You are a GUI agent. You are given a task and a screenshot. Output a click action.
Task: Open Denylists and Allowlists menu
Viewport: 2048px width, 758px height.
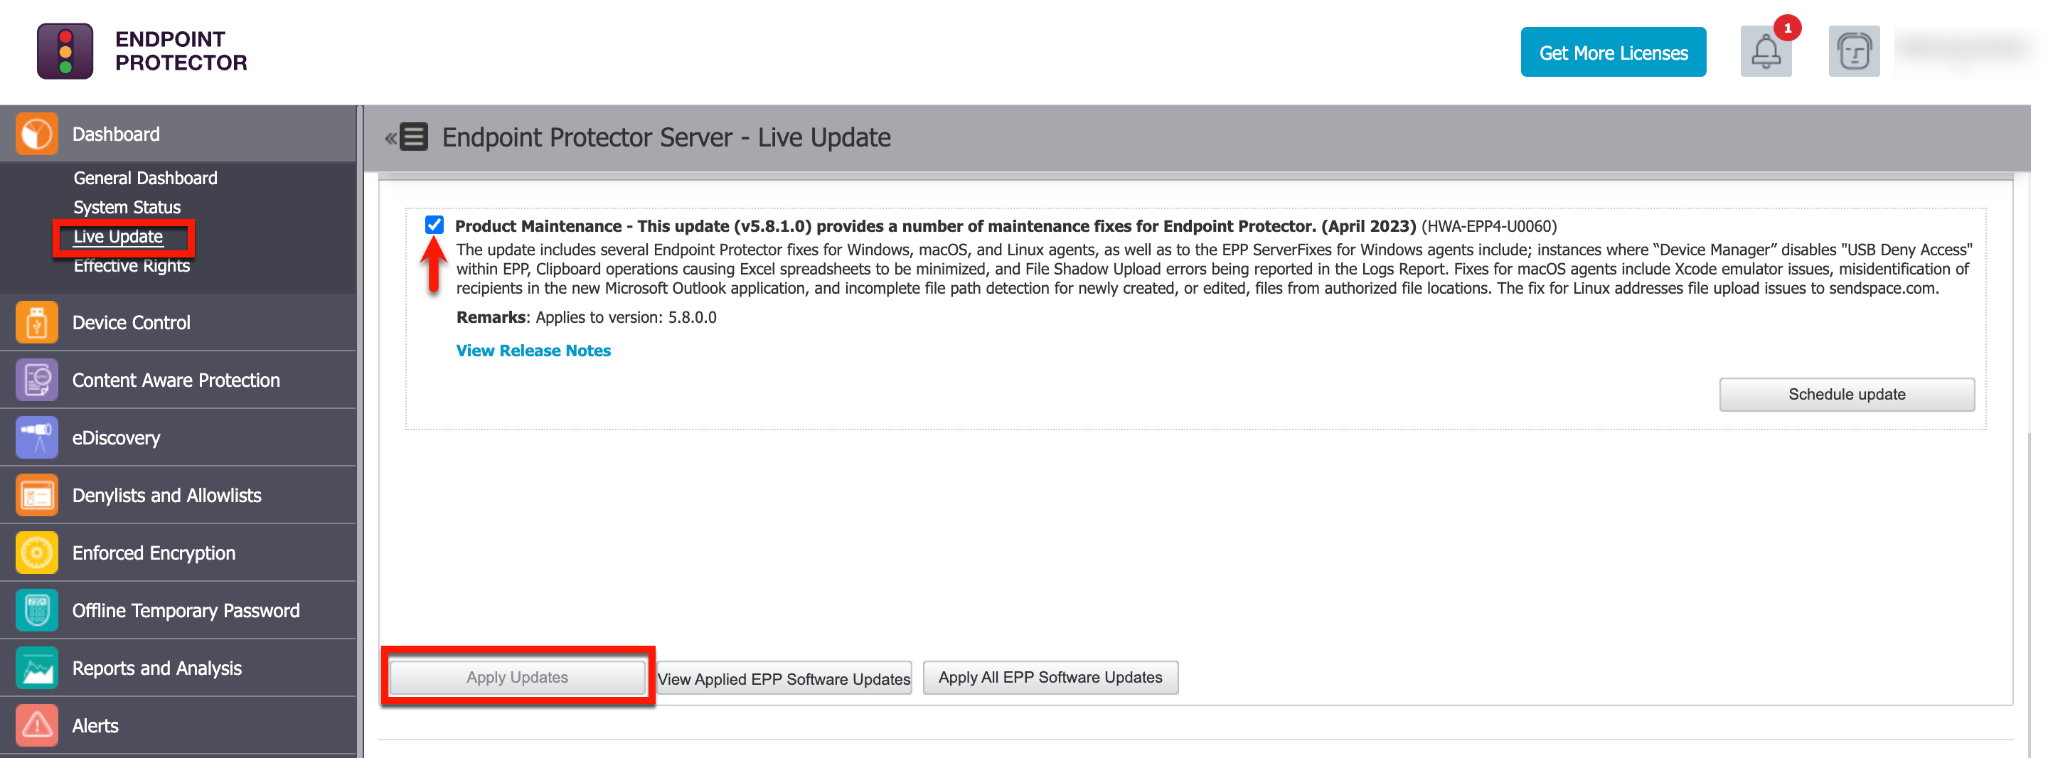[x=178, y=495]
